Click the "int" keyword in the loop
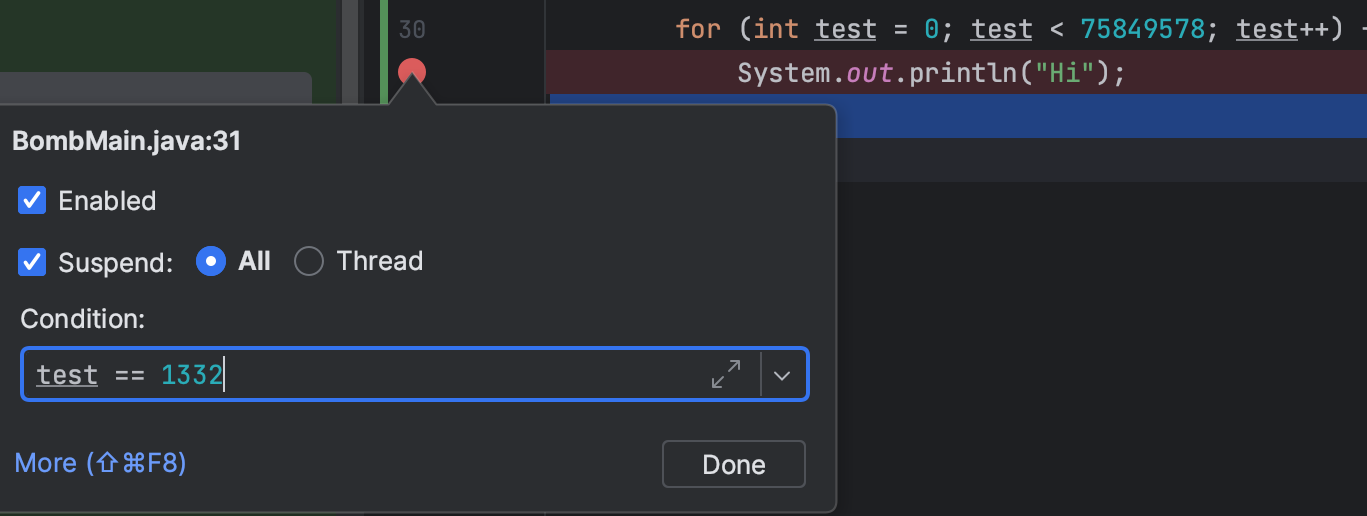The height and width of the screenshot is (516, 1367). (x=775, y=29)
